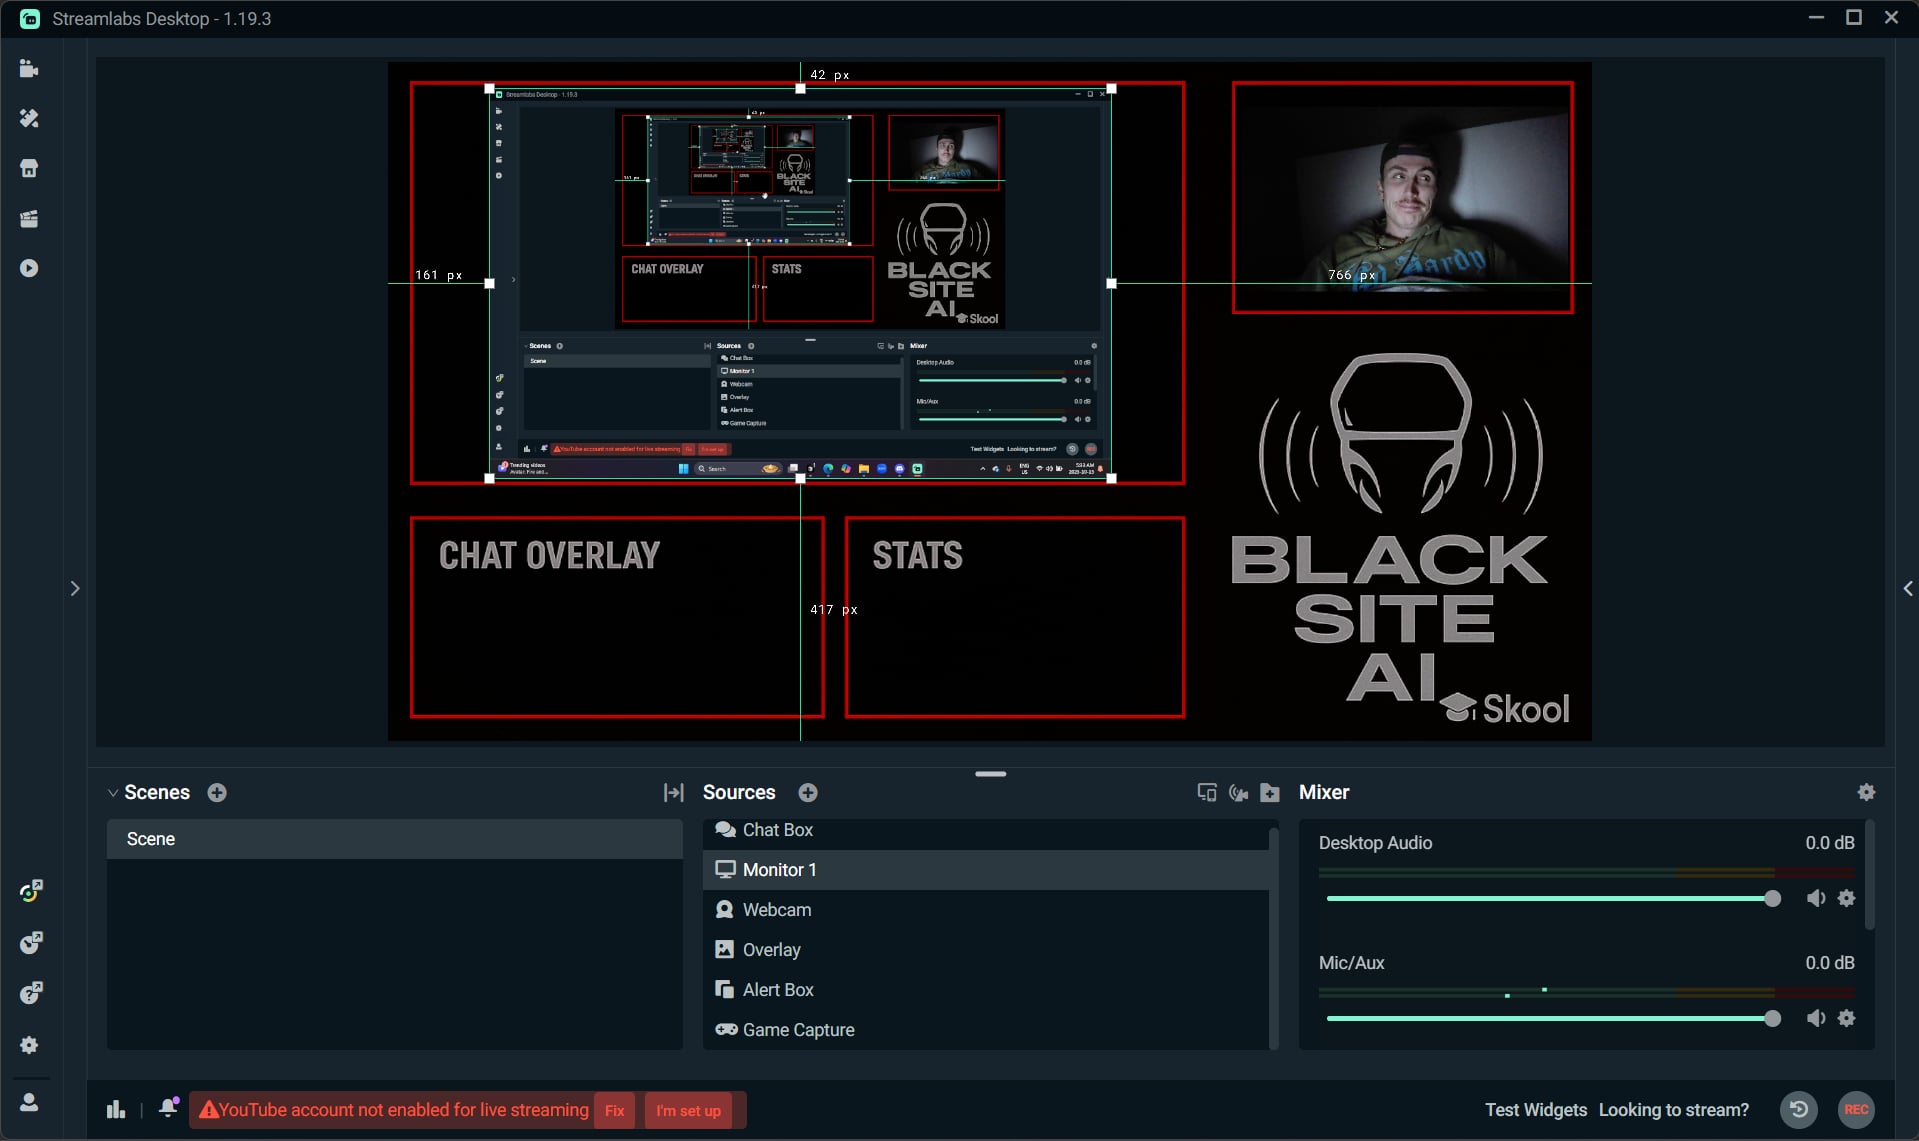Image resolution: width=1919 pixels, height=1141 pixels.
Task: Mute Mic/Aux speaker icon
Action: (1816, 1018)
